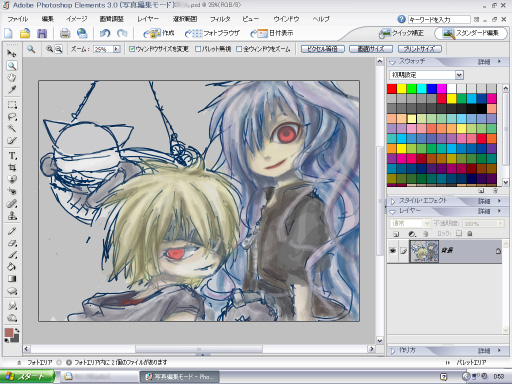Expand the スタイル・エフェクト panel
The height and width of the screenshot is (384, 512).
click(x=392, y=201)
